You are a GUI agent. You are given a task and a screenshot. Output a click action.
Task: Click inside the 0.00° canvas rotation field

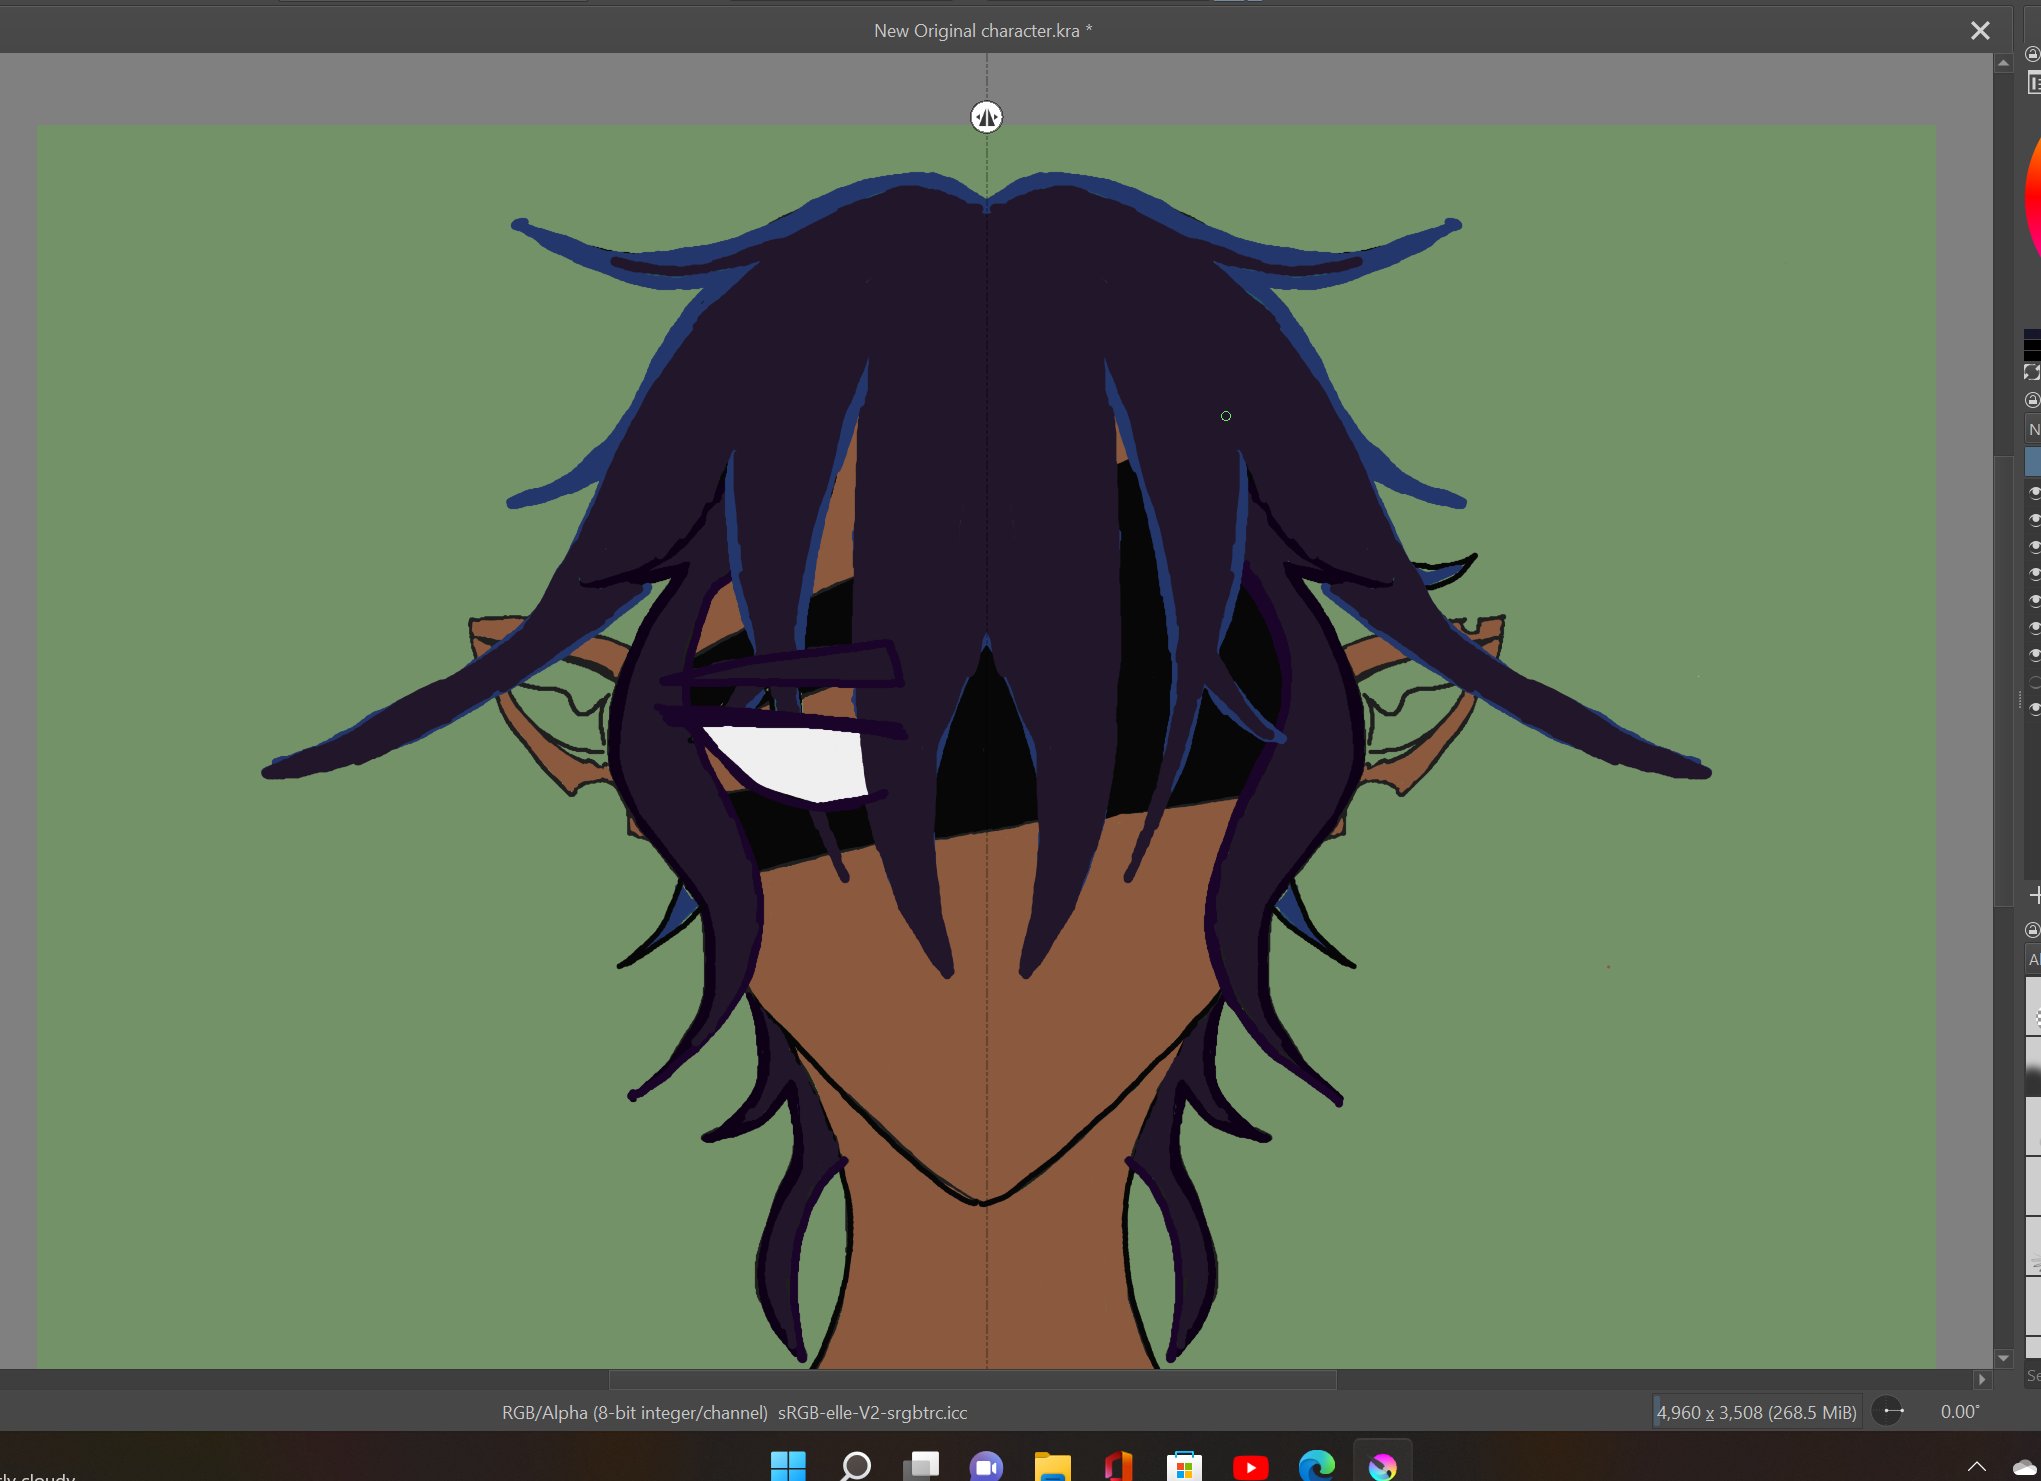click(x=1958, y=1412)
